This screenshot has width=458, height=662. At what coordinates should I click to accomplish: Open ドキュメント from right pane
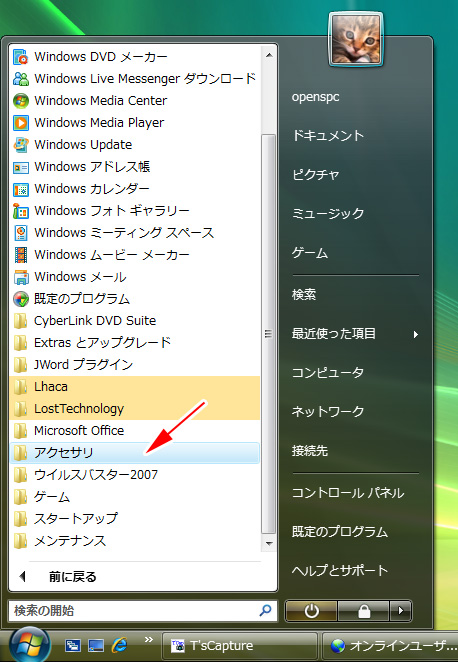click(328, 136)
